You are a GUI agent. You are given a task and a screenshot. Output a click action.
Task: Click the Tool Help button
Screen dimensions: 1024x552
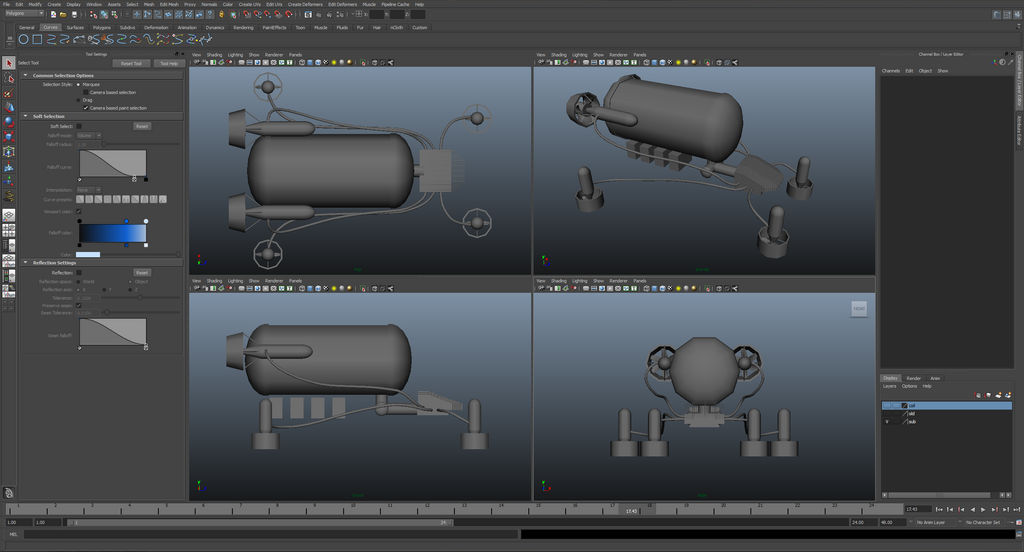pyautogui.click(x=168, y=63)
